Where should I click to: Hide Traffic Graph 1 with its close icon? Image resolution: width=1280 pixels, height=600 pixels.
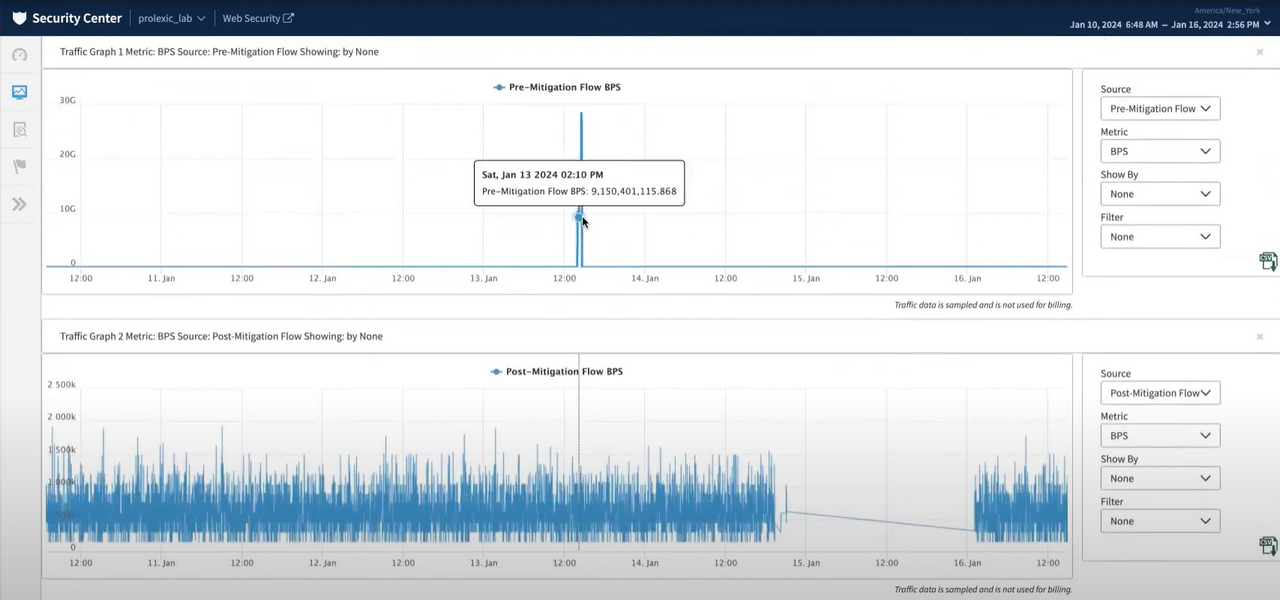pos(1259,51)
